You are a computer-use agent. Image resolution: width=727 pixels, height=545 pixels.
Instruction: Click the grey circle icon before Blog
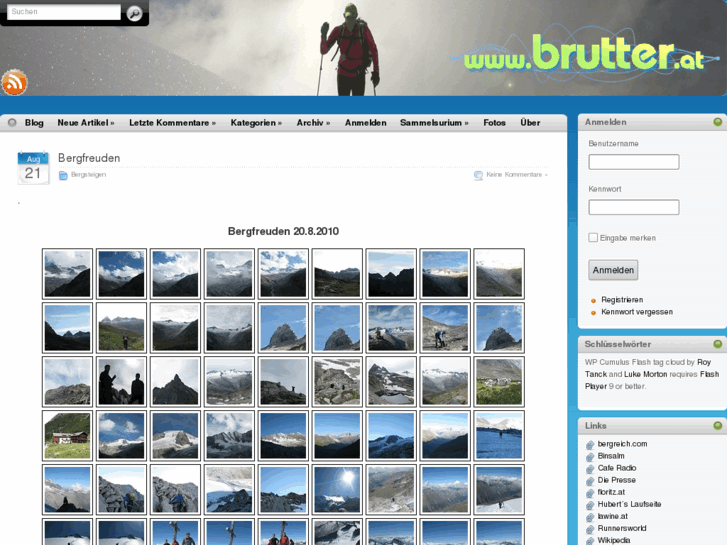pos(12,122)
